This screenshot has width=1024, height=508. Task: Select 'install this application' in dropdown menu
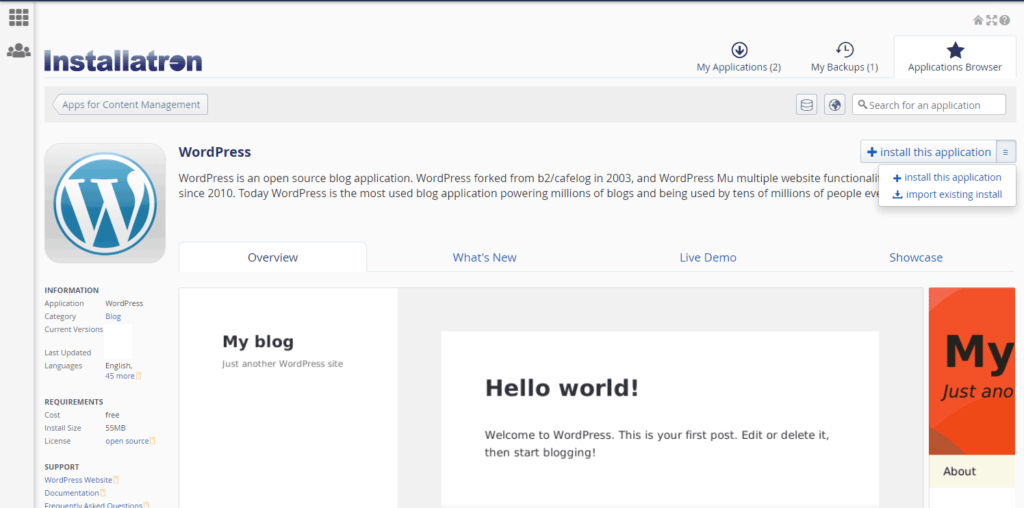click(x=952, y=178)
